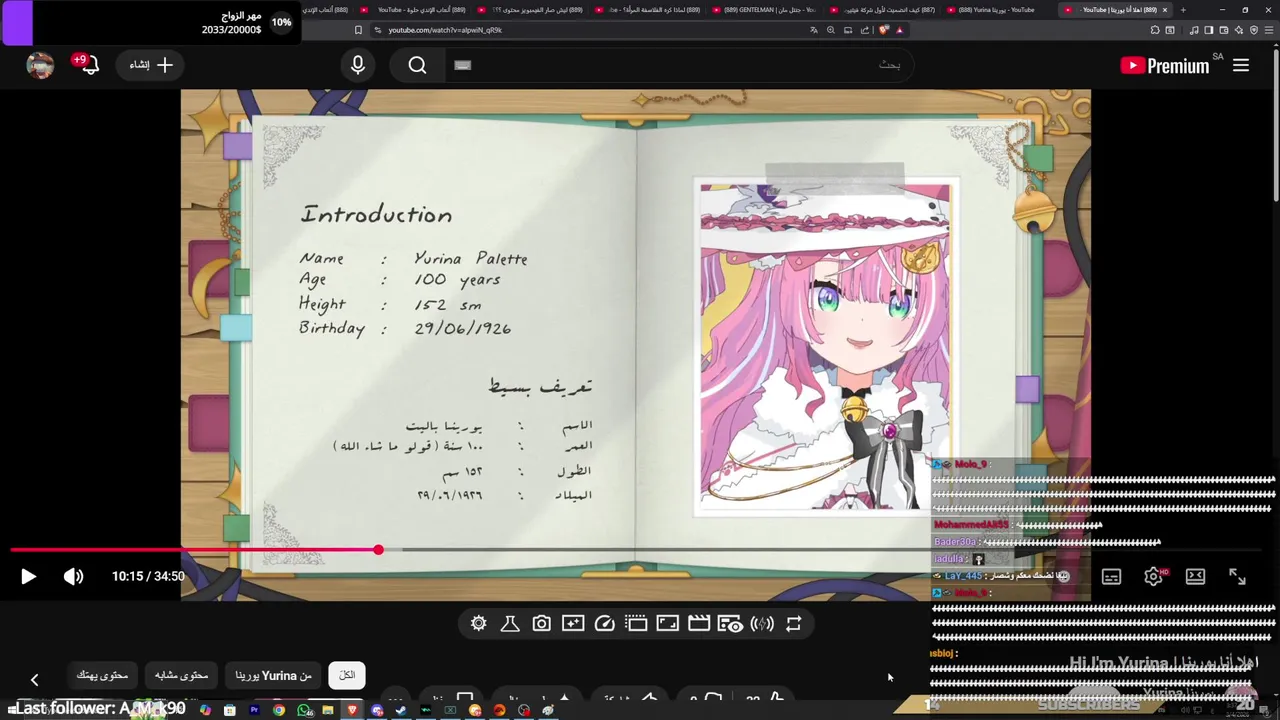Screen dimensions: 1280x720
Task: Seek using the red playhead dot
Action: click(378, 550)
